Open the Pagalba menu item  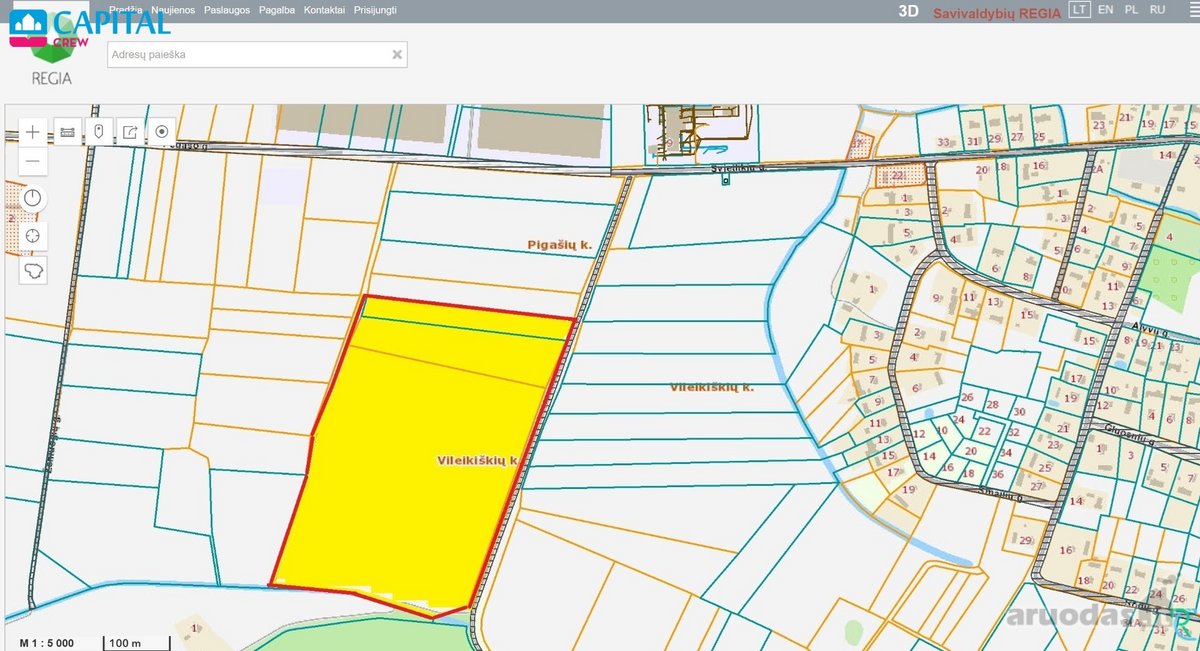tap(277, 10)
